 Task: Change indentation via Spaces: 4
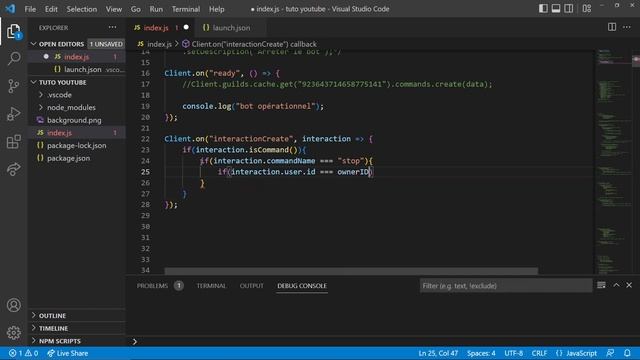(x=481, y=353)
